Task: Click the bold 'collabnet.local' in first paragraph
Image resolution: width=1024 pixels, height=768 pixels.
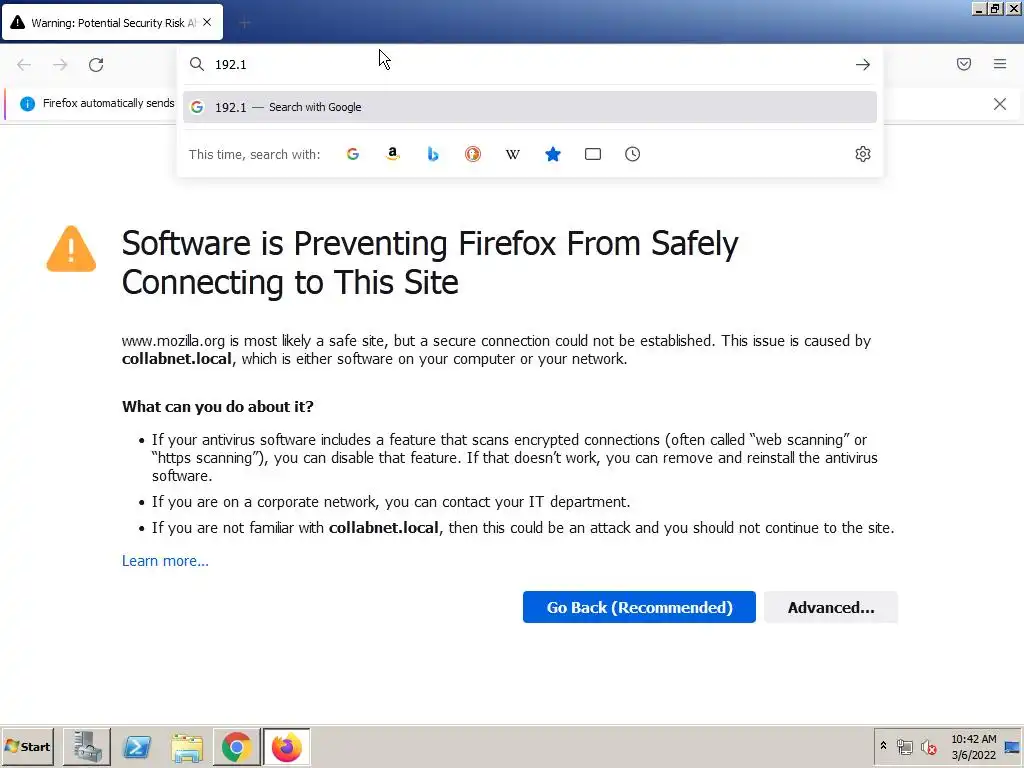Action: point(176,359)
